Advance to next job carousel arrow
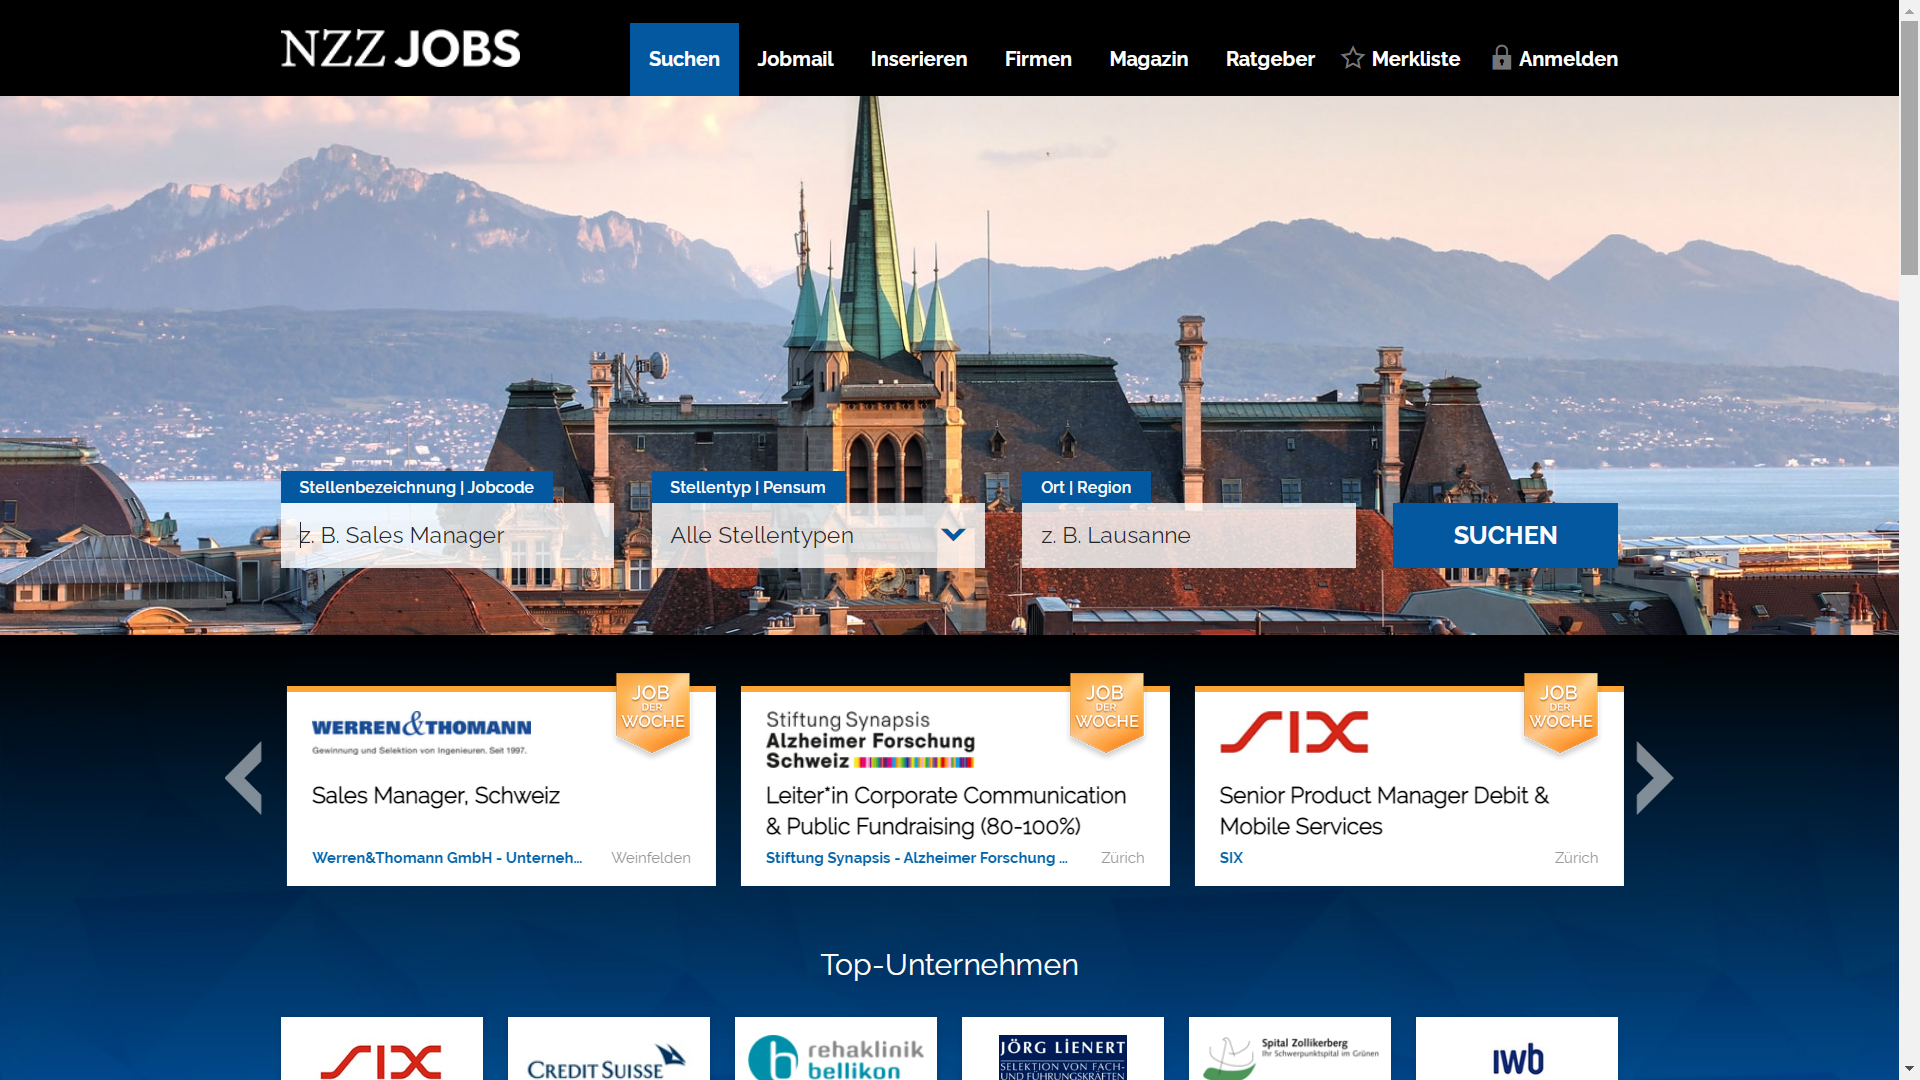 coord(1654,777)
